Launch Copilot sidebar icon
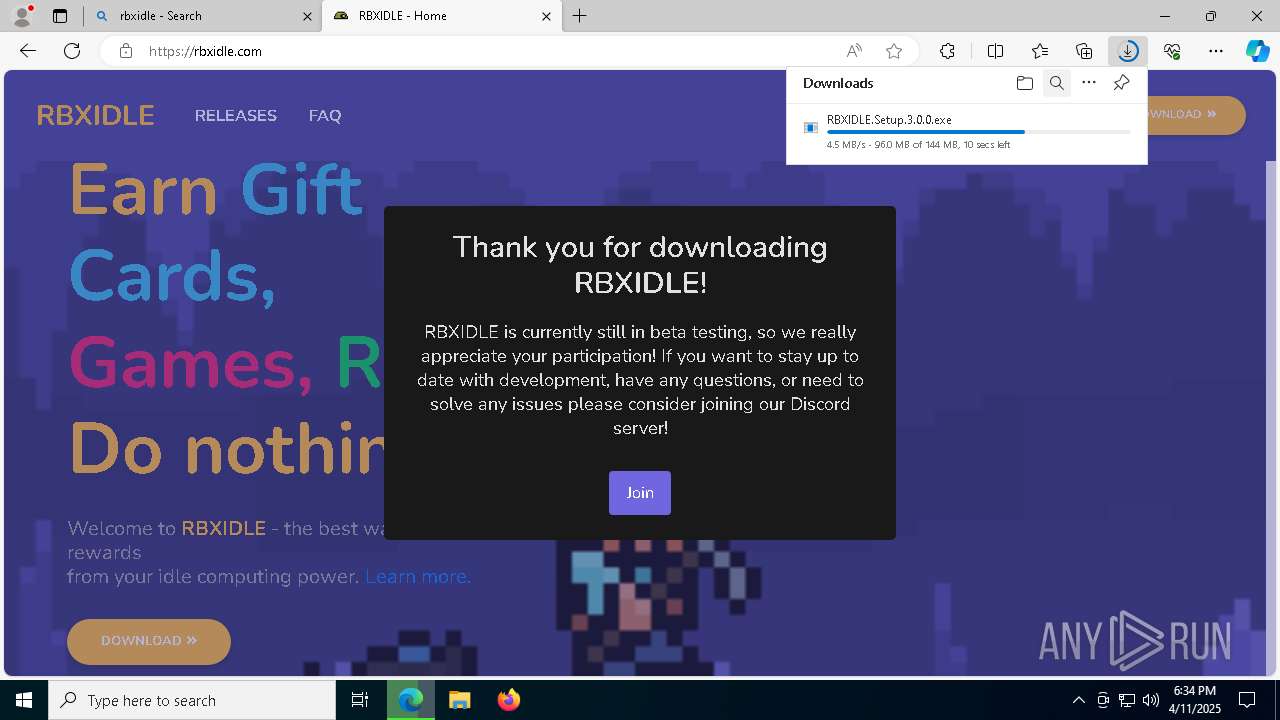This screenshot has width=1280, height=720. pyautogui.click(x=1257, y=51)
